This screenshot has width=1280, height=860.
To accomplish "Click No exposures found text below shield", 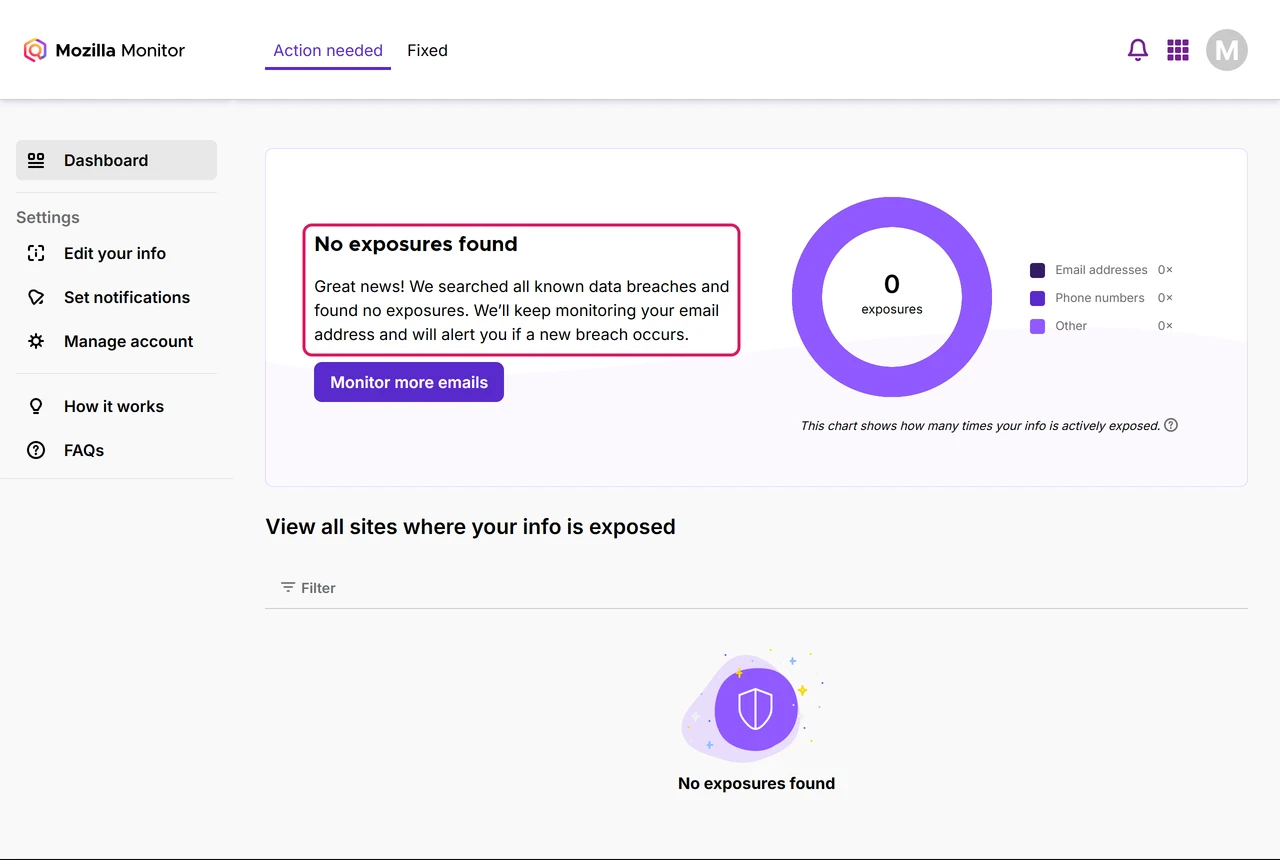I will click(x=756, y=783).
